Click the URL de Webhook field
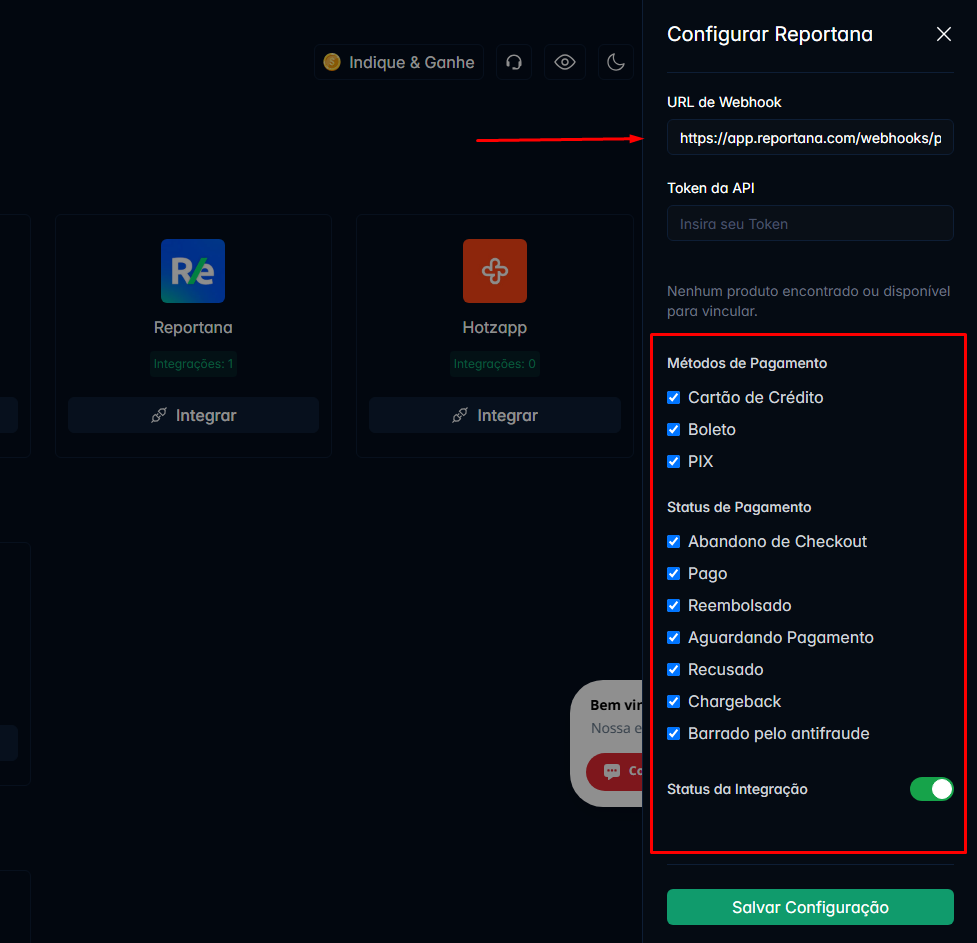Screen dimensions: 977x943 (810, 138)
